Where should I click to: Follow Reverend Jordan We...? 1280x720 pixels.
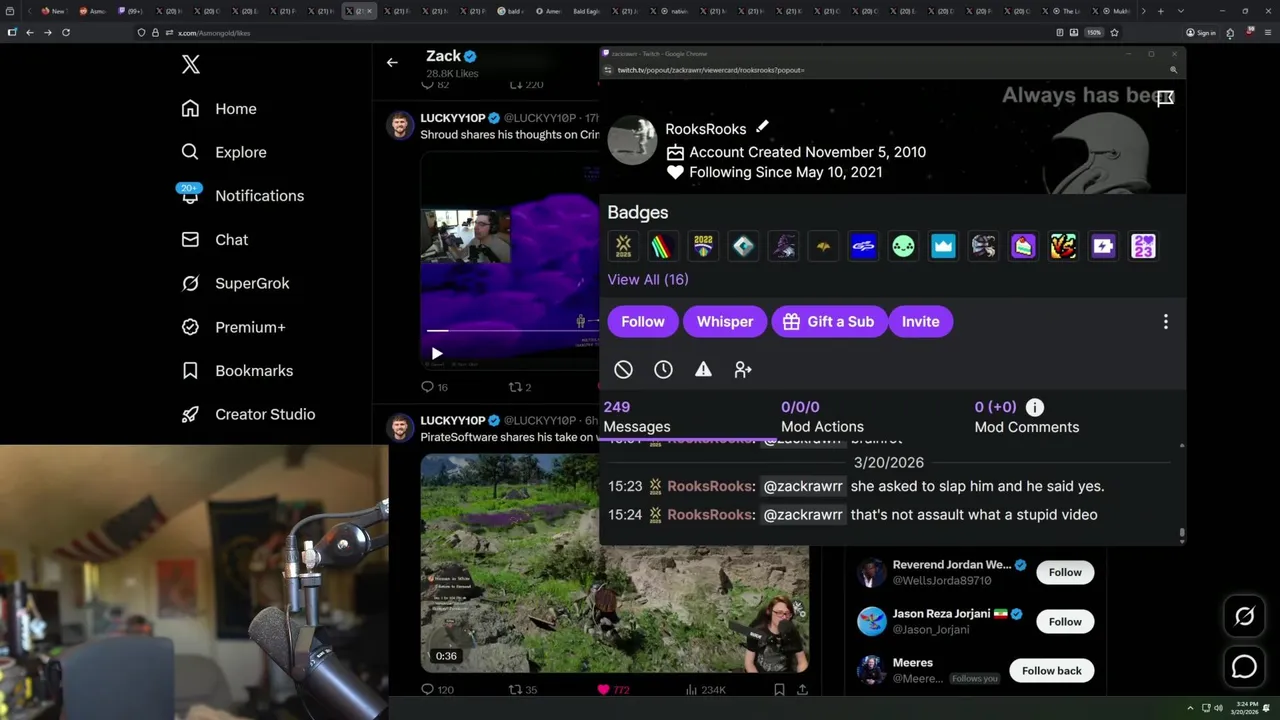pos(1065,572)
